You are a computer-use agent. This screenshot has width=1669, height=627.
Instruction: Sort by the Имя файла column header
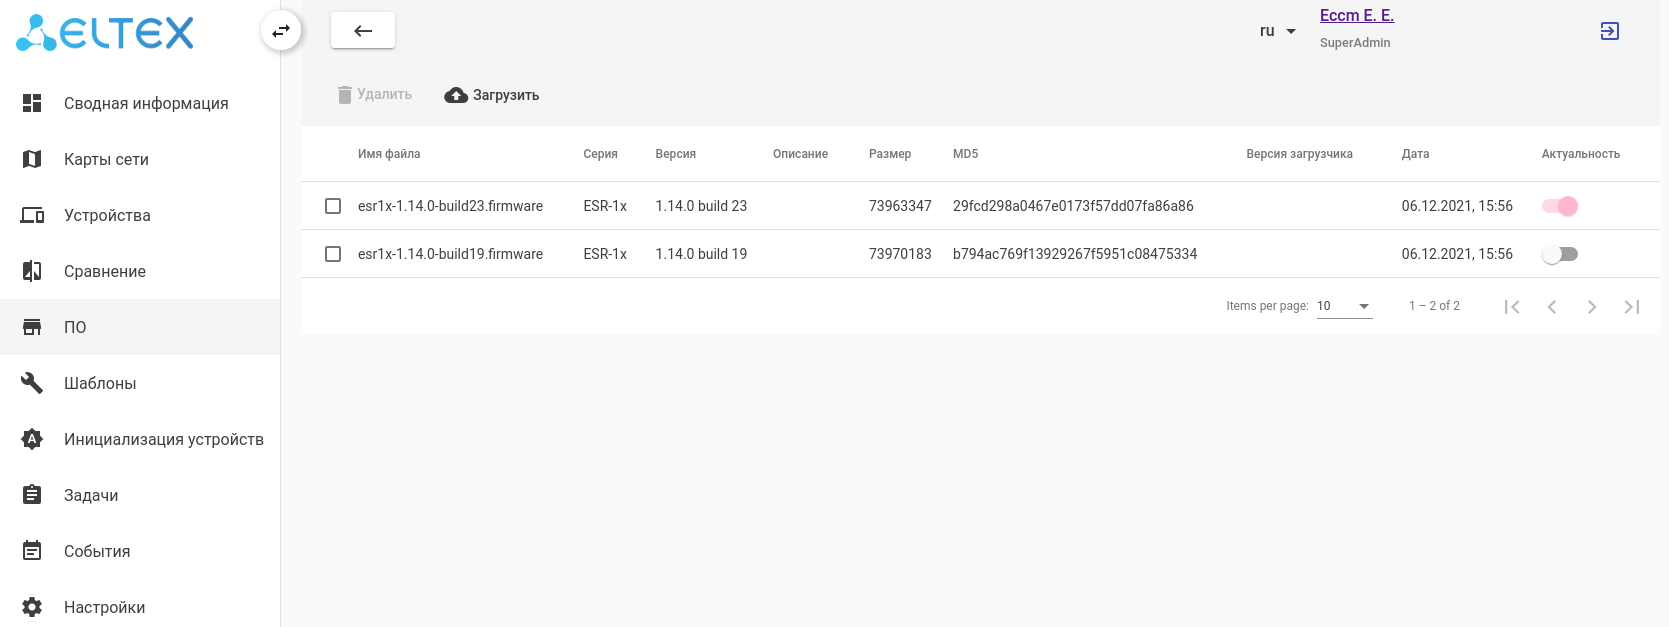(389, 154)
